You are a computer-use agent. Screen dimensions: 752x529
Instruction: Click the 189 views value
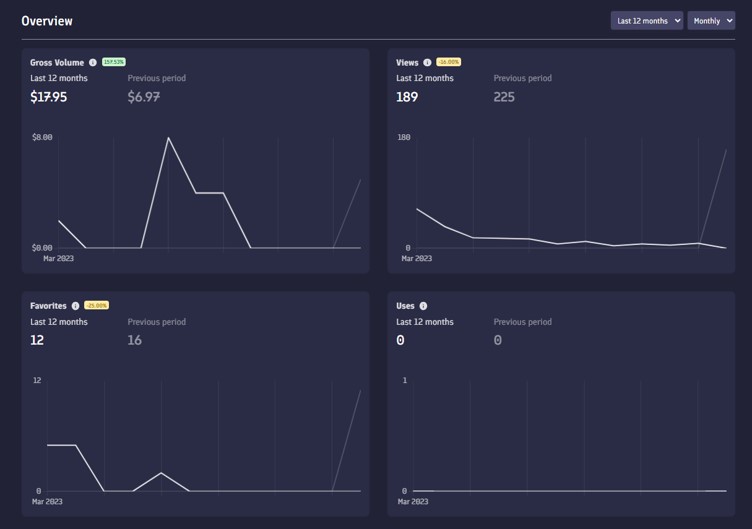click(407, 97)
